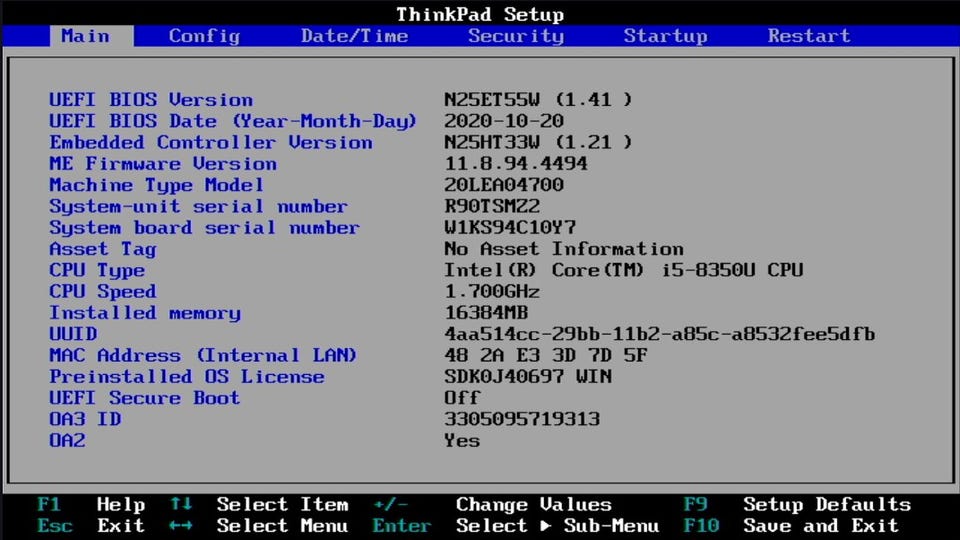Click the UEFI BIOS Version label
Viewport: 960px width, 540px height.
pyautogui.click(x=151, y=99)
